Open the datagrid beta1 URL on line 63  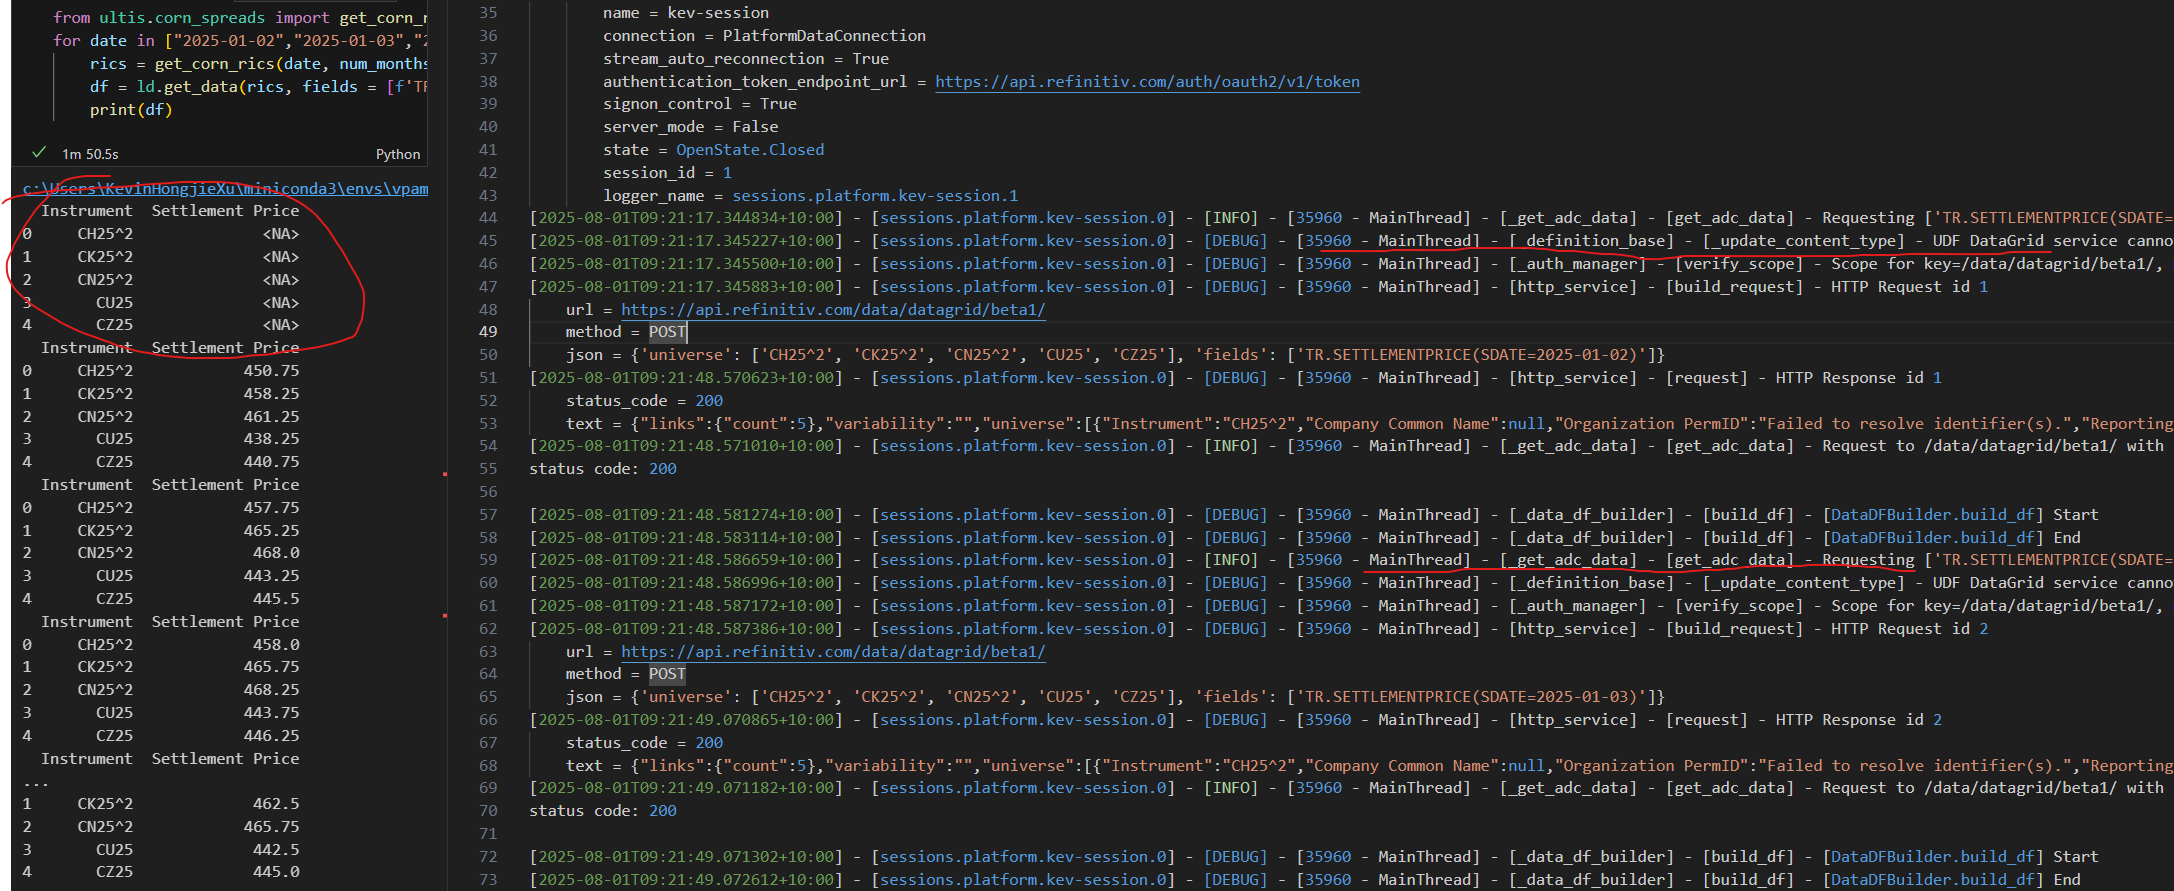[833, 652]
